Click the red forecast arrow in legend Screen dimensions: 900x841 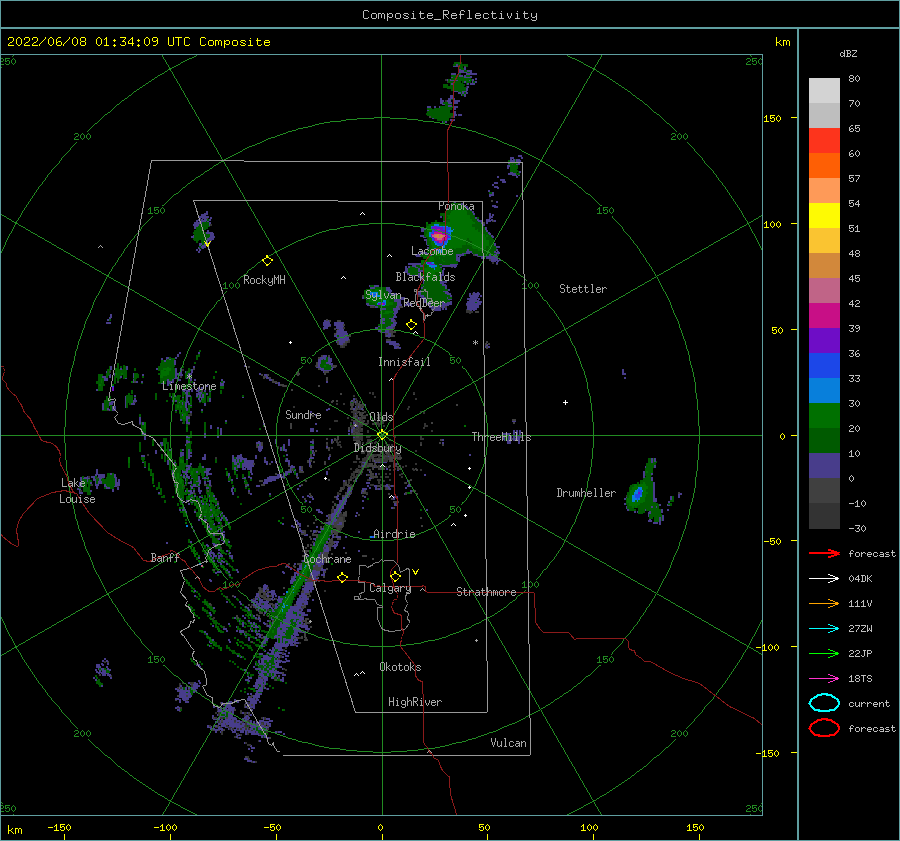[824, 553]
